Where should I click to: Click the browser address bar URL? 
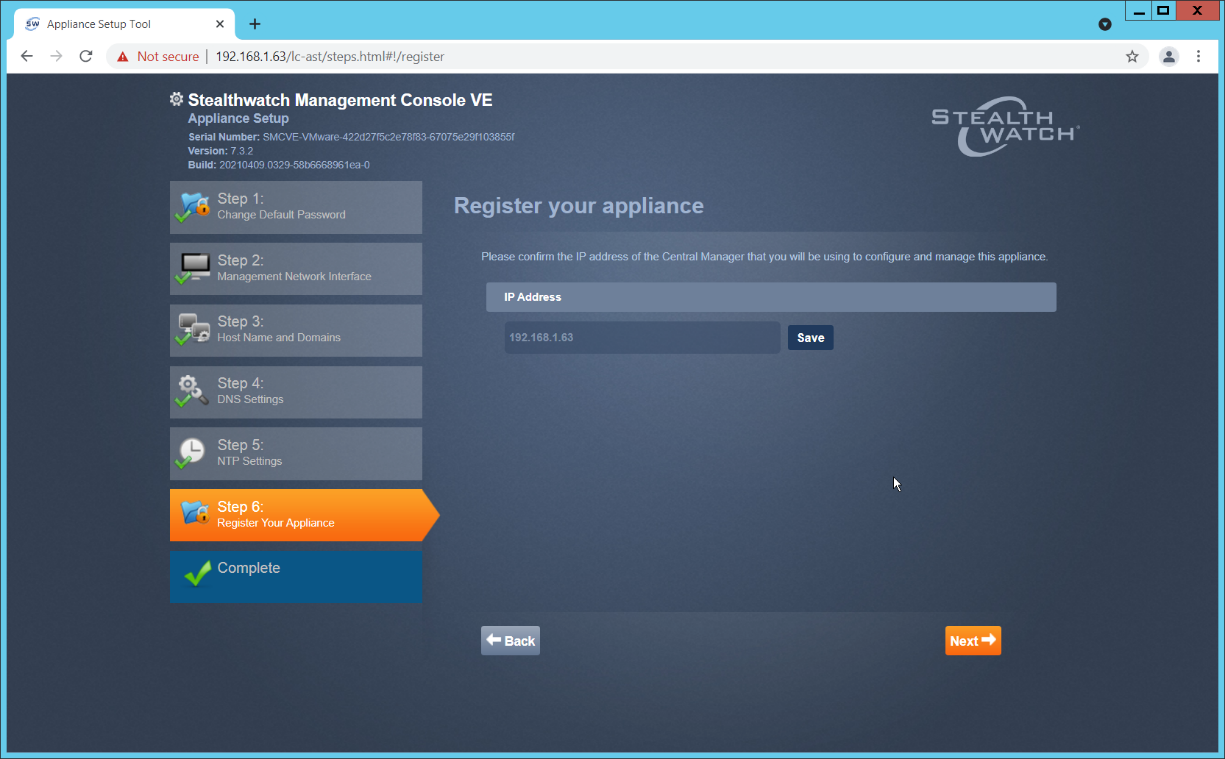click(x=330, y=57)
